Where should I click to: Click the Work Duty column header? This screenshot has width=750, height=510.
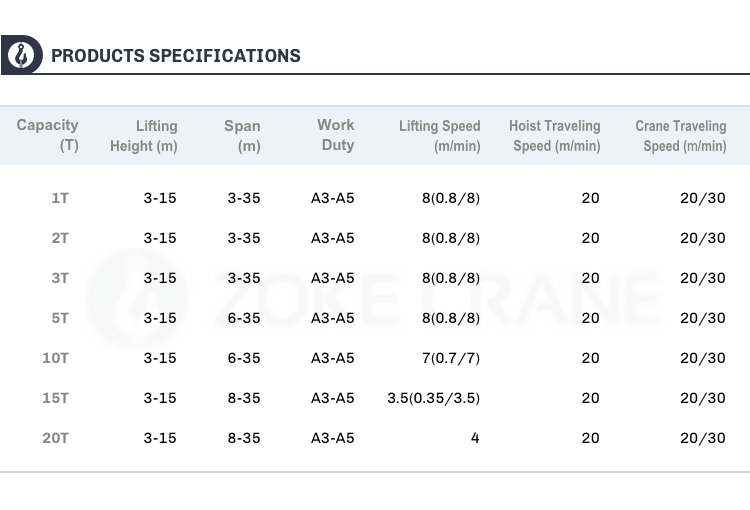click(x=335, y=134)
